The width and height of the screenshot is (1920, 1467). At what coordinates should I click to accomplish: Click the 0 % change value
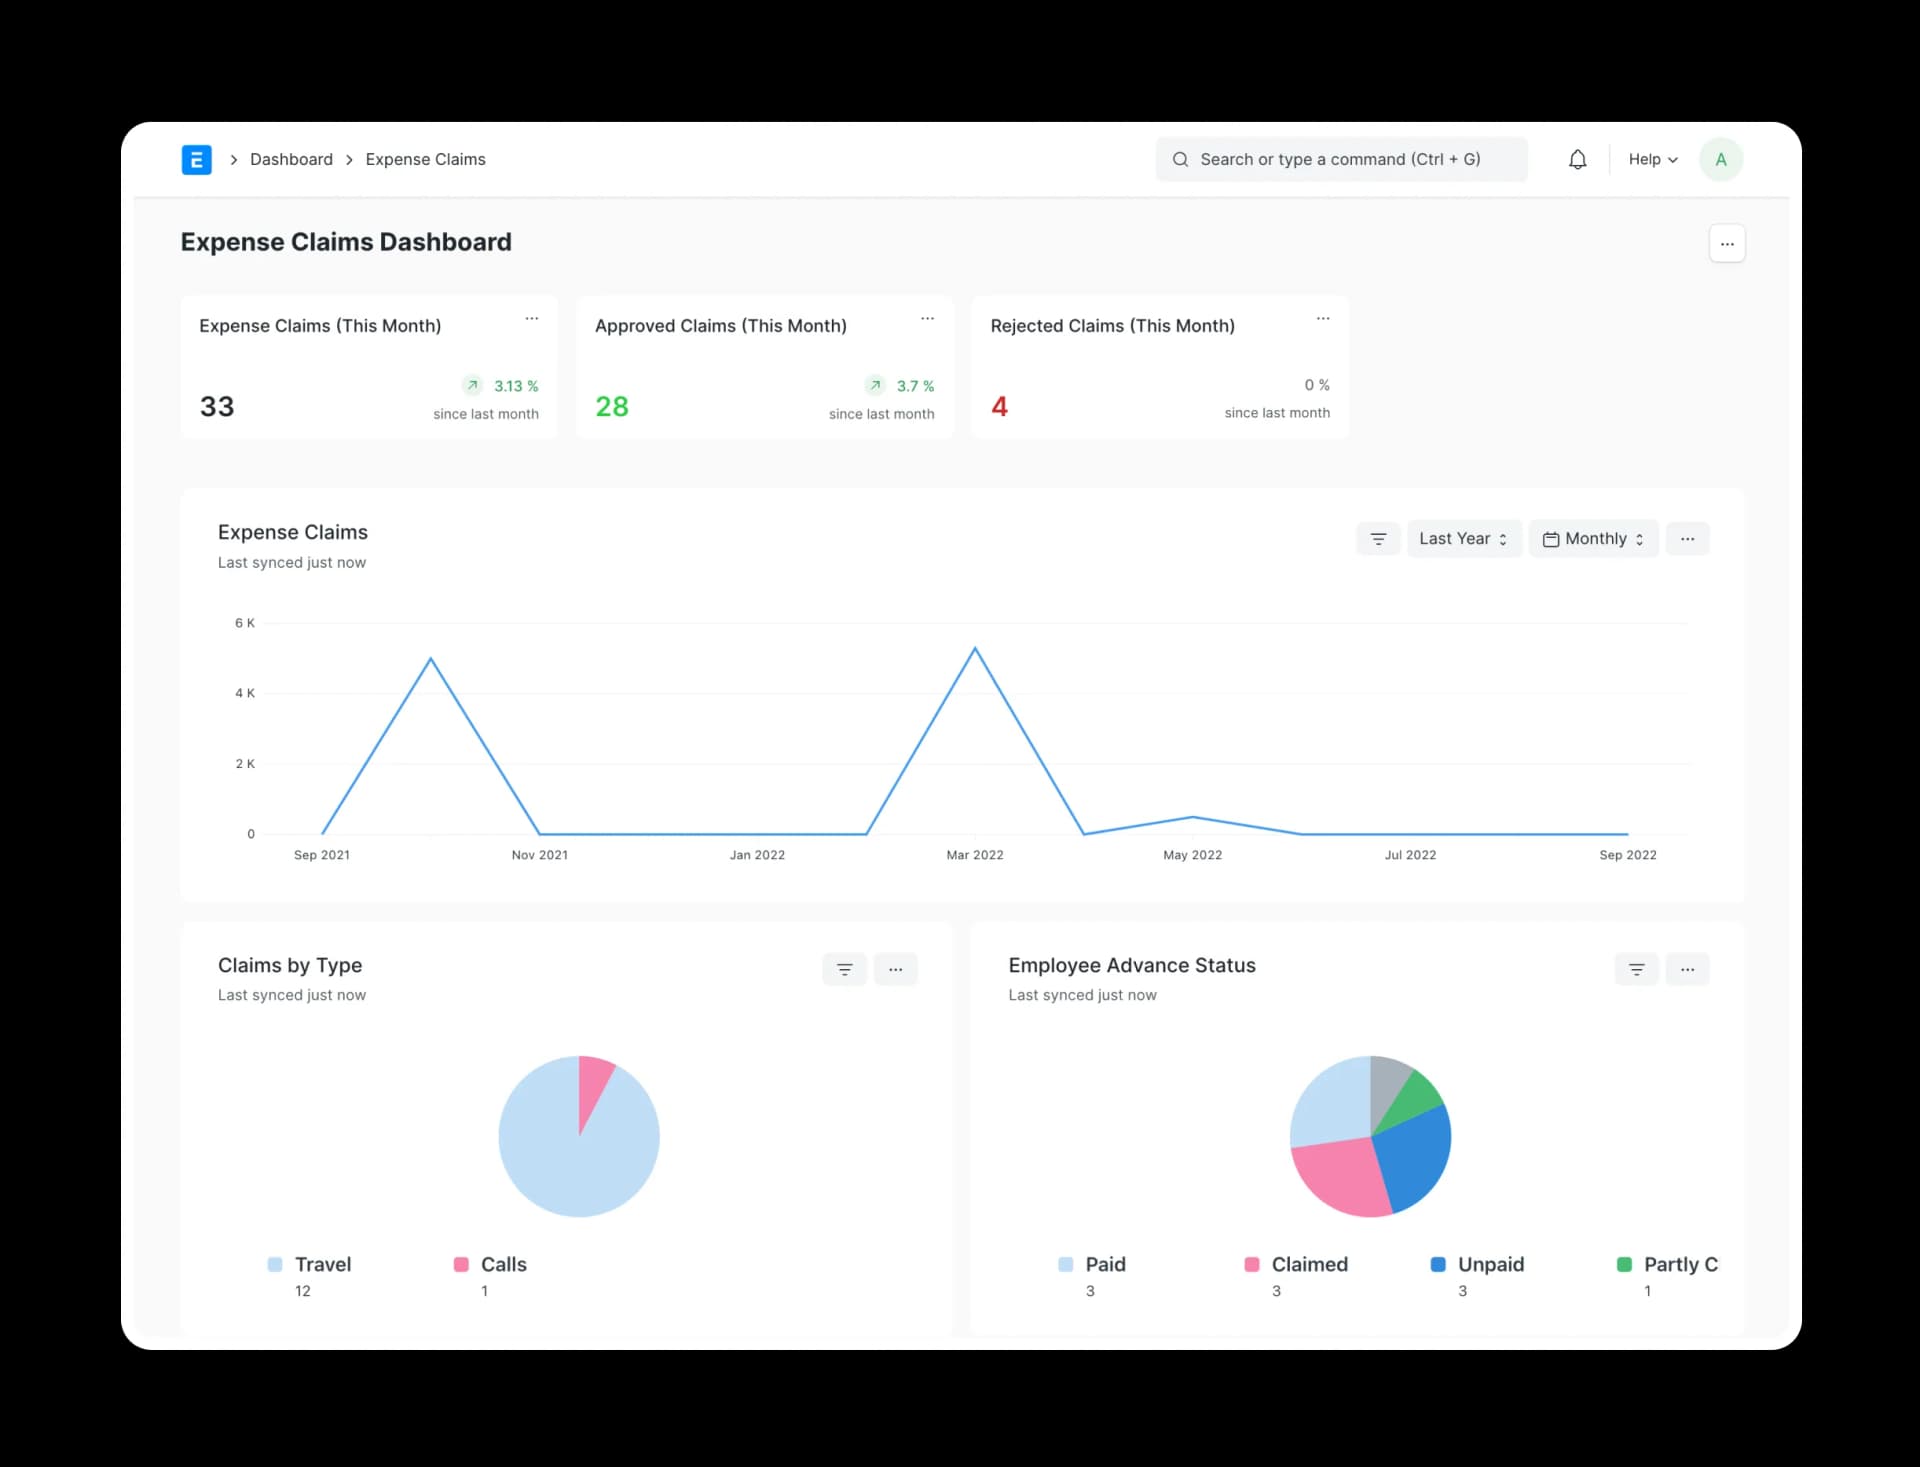coord(1316,385)
